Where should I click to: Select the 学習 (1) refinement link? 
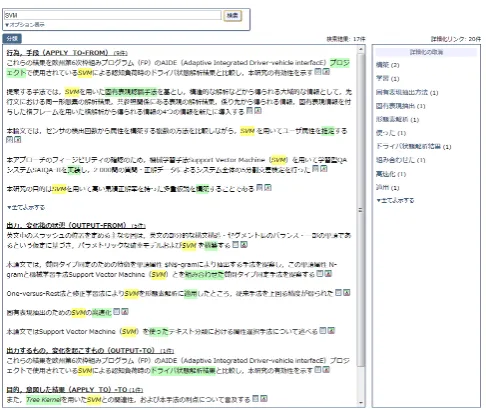[387, 79]
